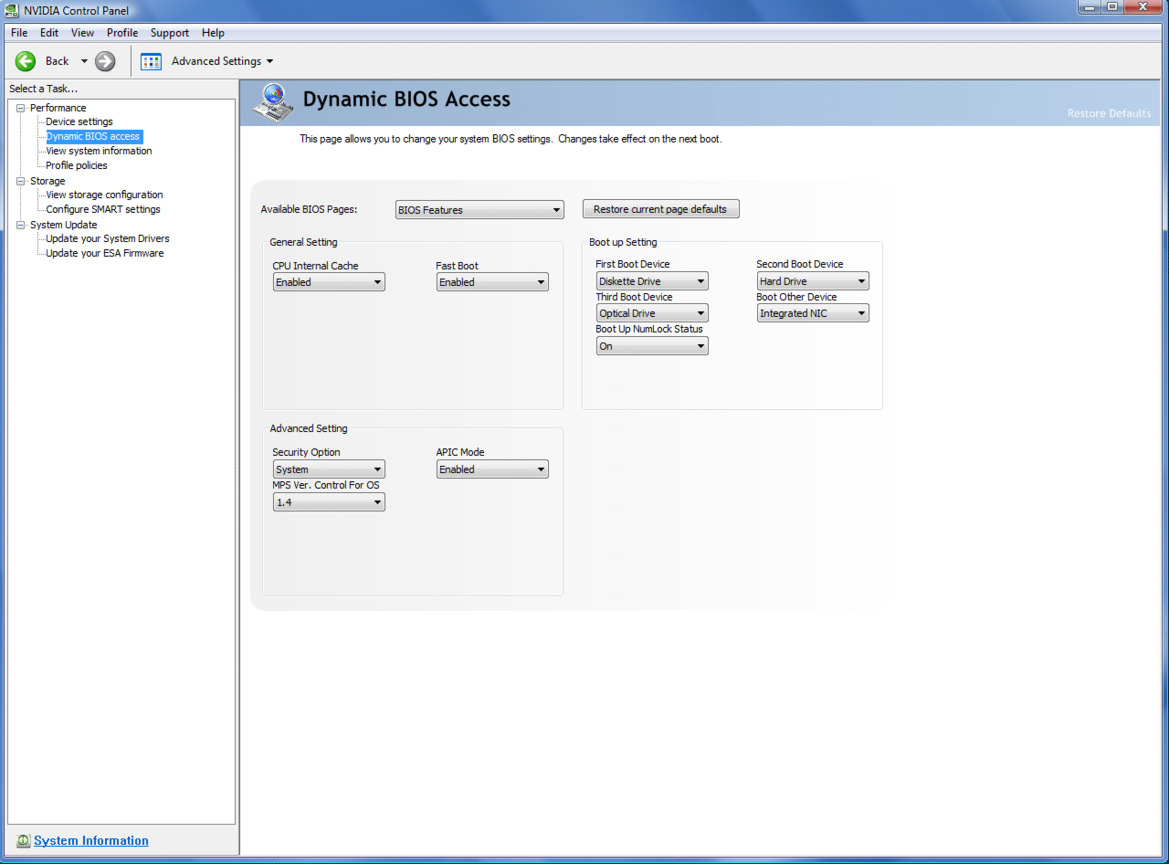Viewport: 1169px width, 864px height.
Task: Select Update your System Drivers task
Action: click(x=107, y=239)
